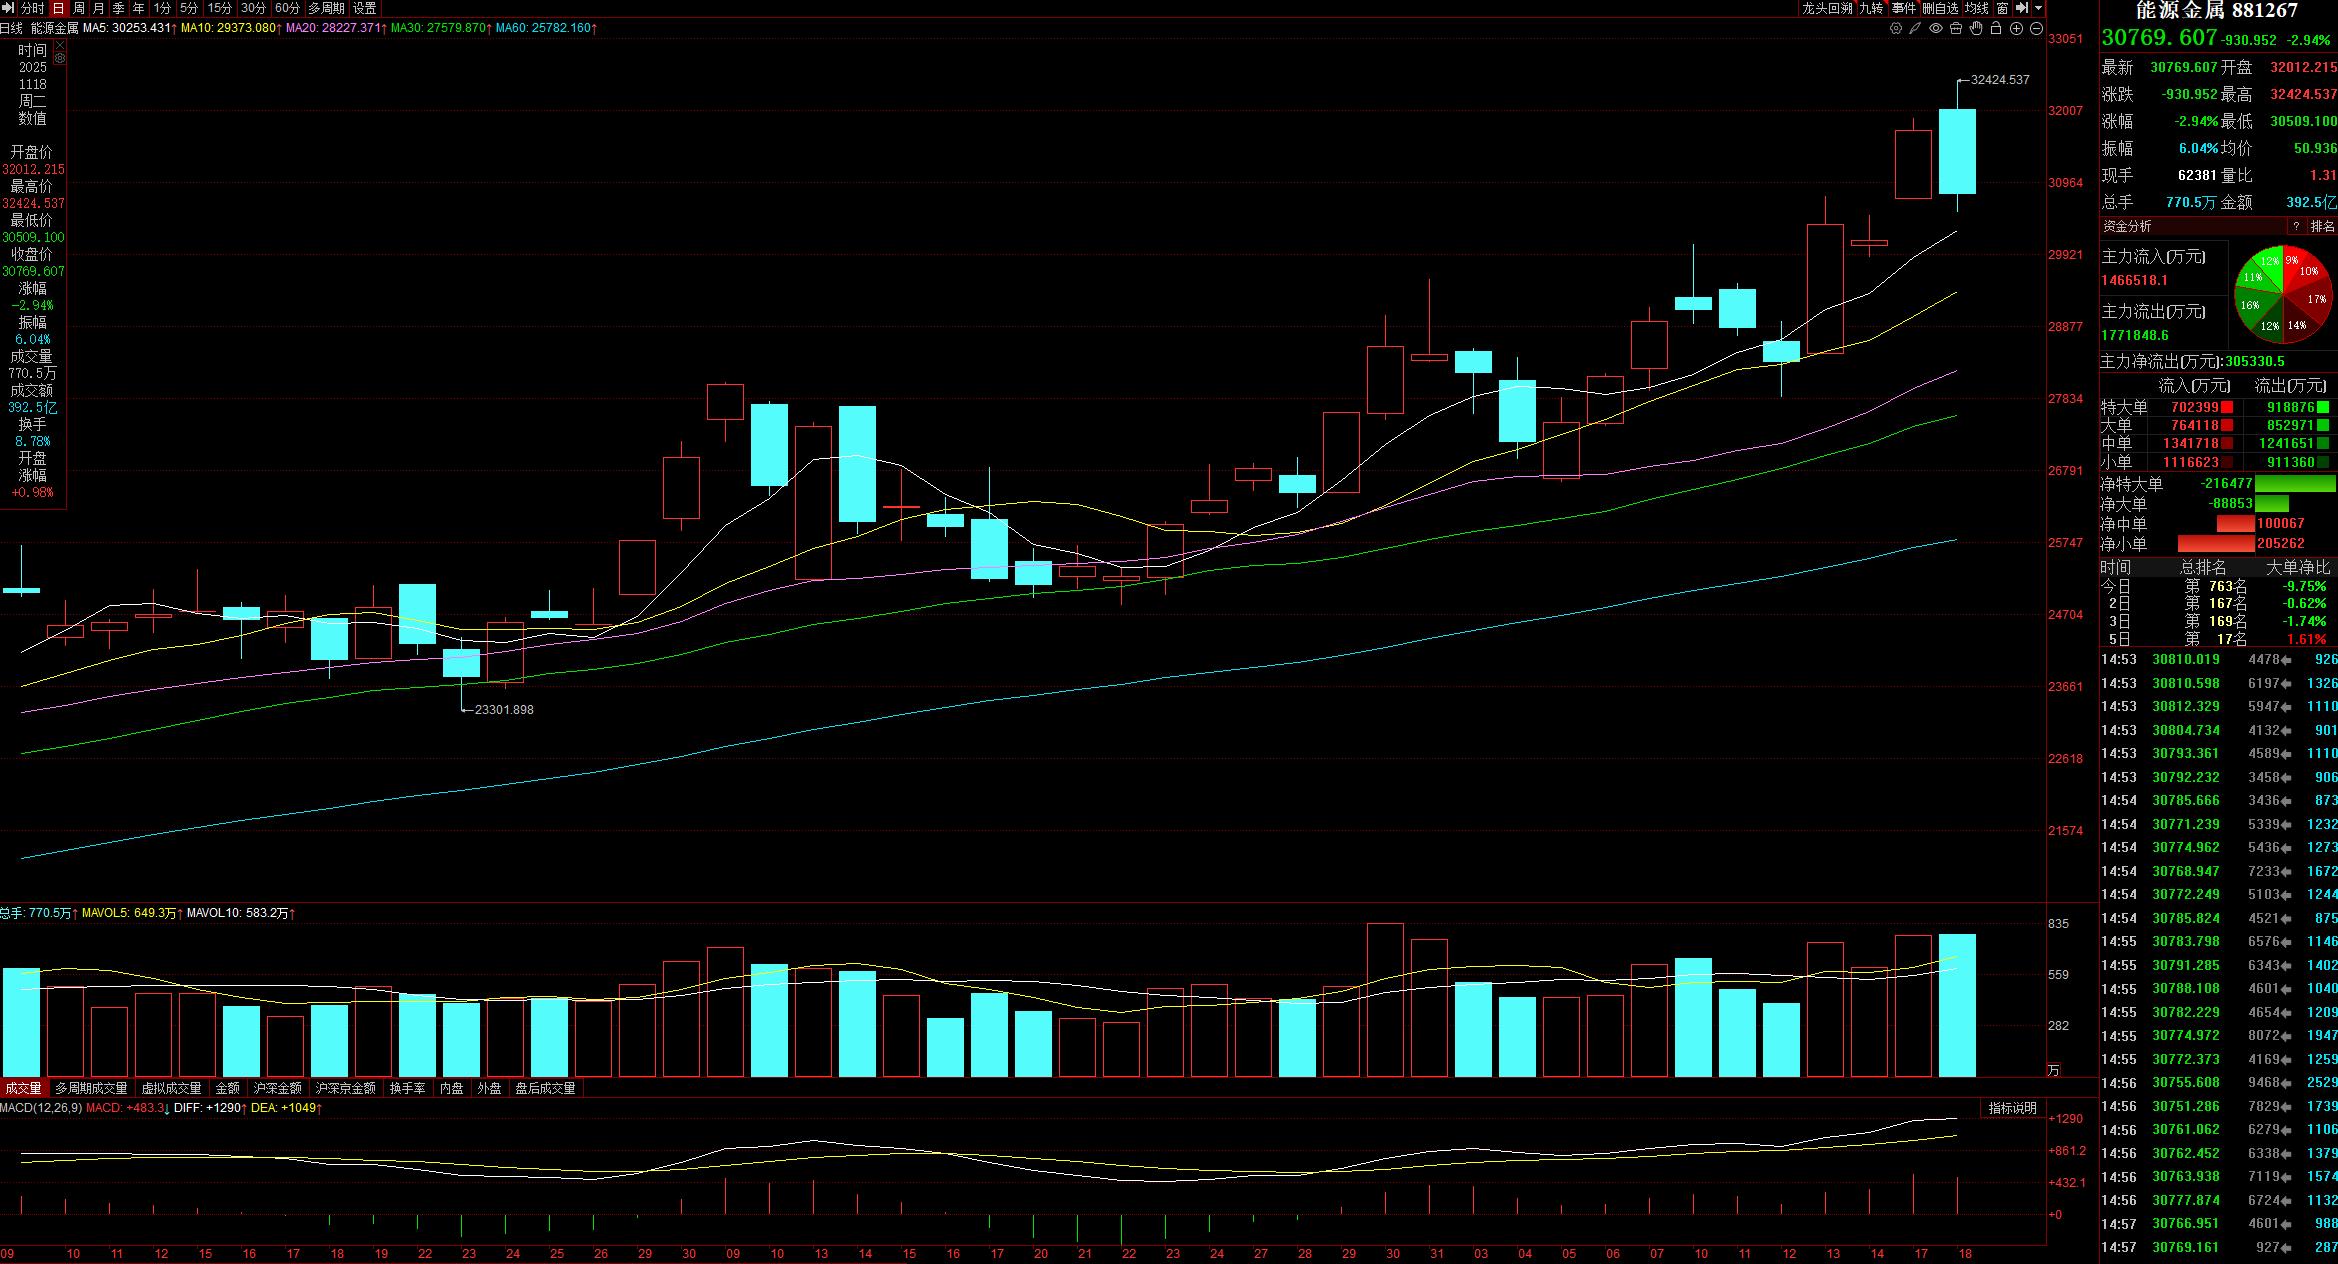Open the toolbox briefcase icon
Screen dimensions: 2338x1264
coord(1956,28)
